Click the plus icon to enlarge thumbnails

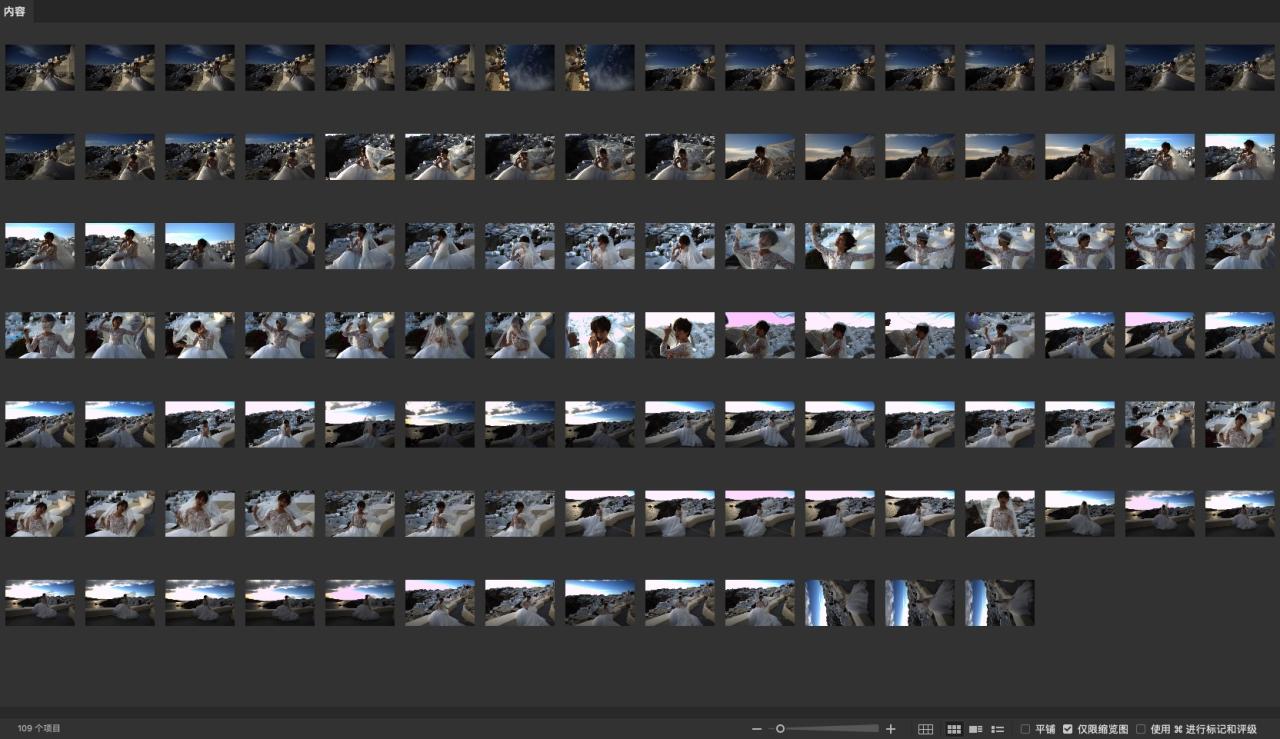point(891,729)
